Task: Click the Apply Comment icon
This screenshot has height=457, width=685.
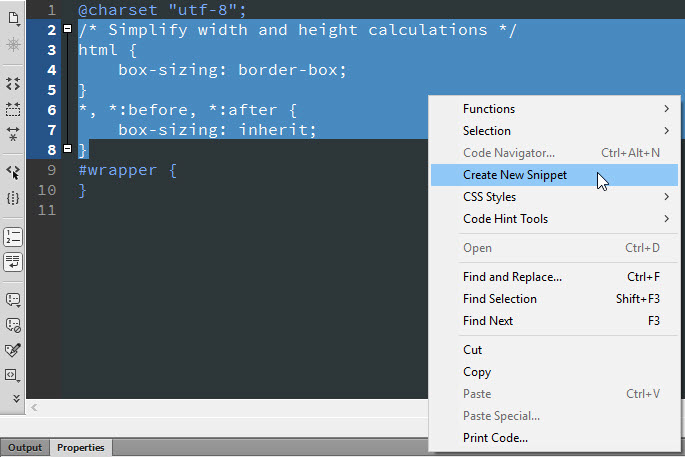Action: point(13,299)
